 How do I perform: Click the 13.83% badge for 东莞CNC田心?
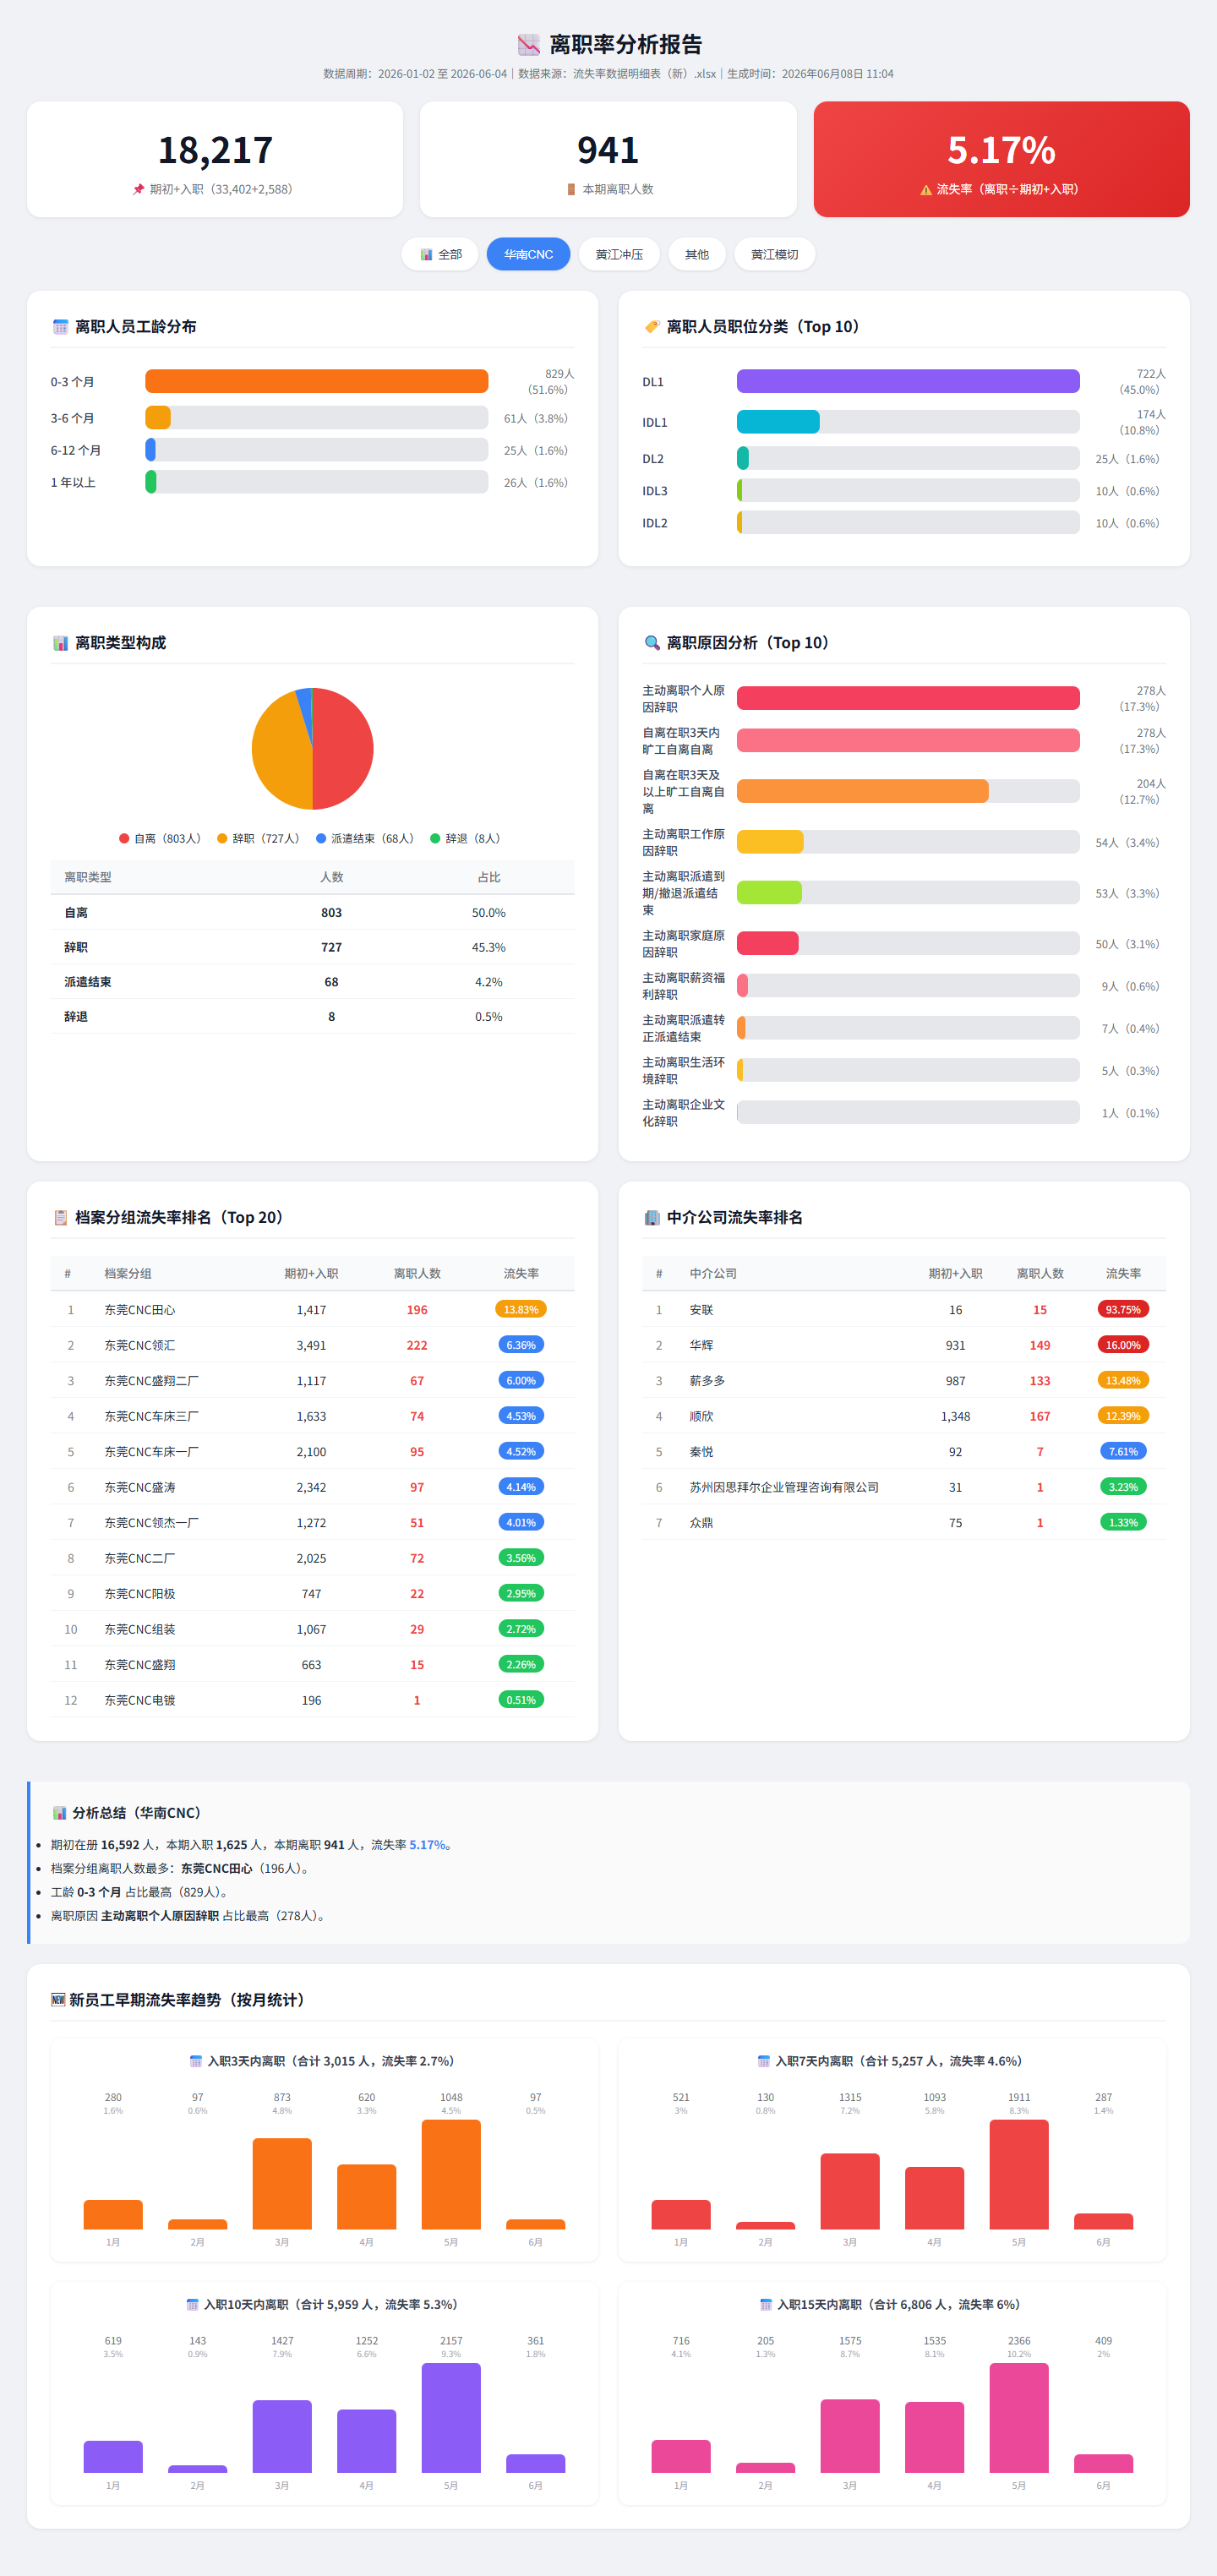pos(521,1309)
